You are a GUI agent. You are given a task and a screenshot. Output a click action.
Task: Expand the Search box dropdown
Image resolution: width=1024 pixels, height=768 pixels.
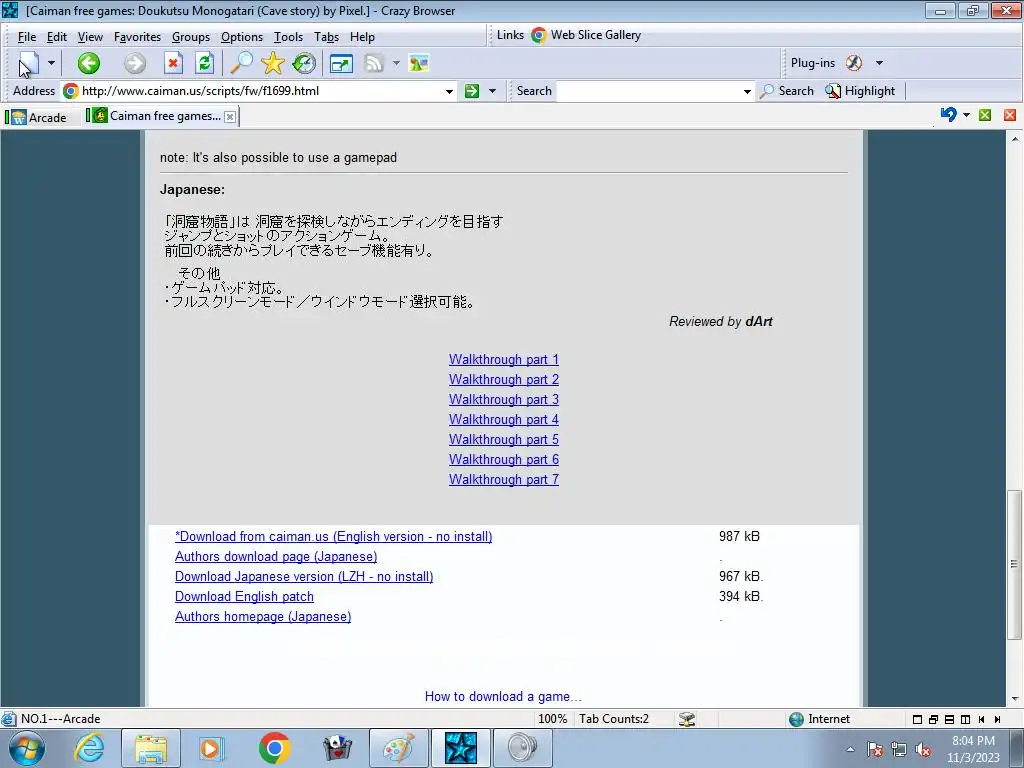(x=747, y=91)
